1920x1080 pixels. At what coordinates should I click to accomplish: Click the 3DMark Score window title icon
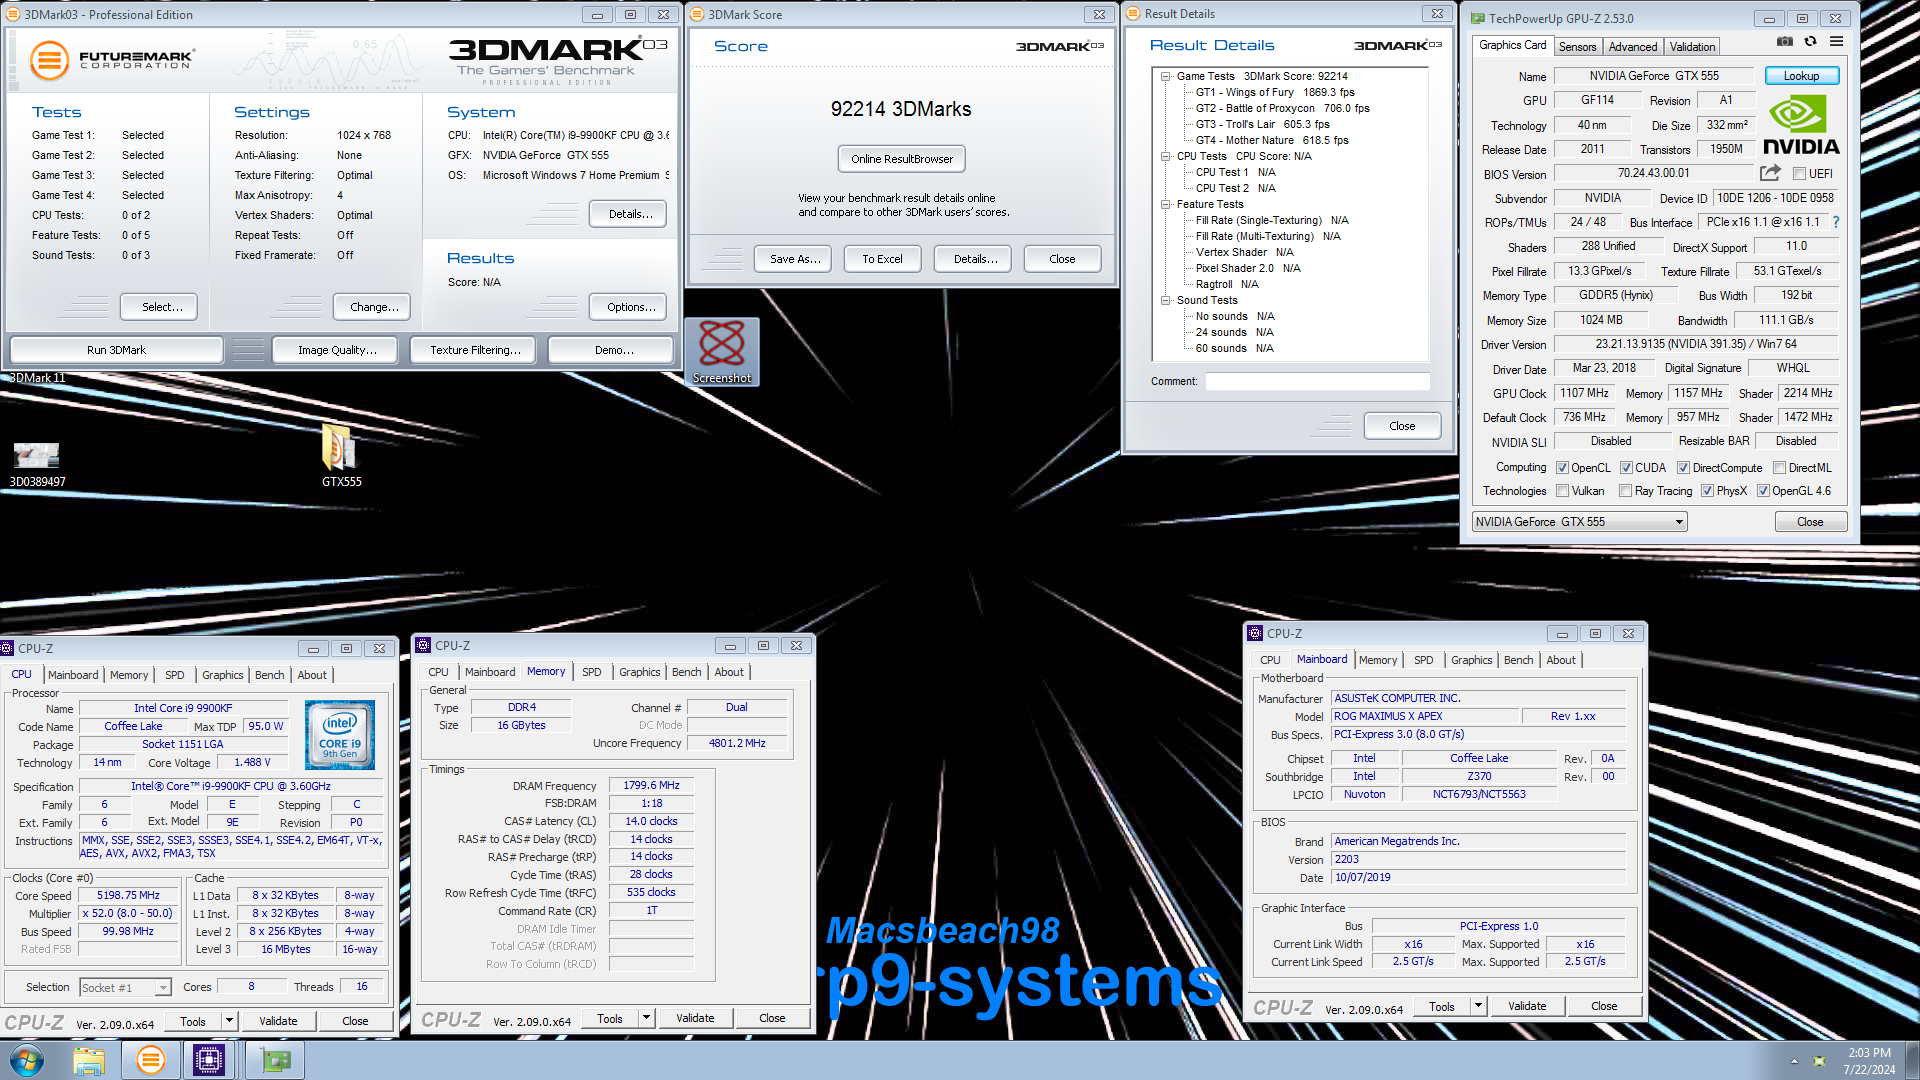[698, 15]
